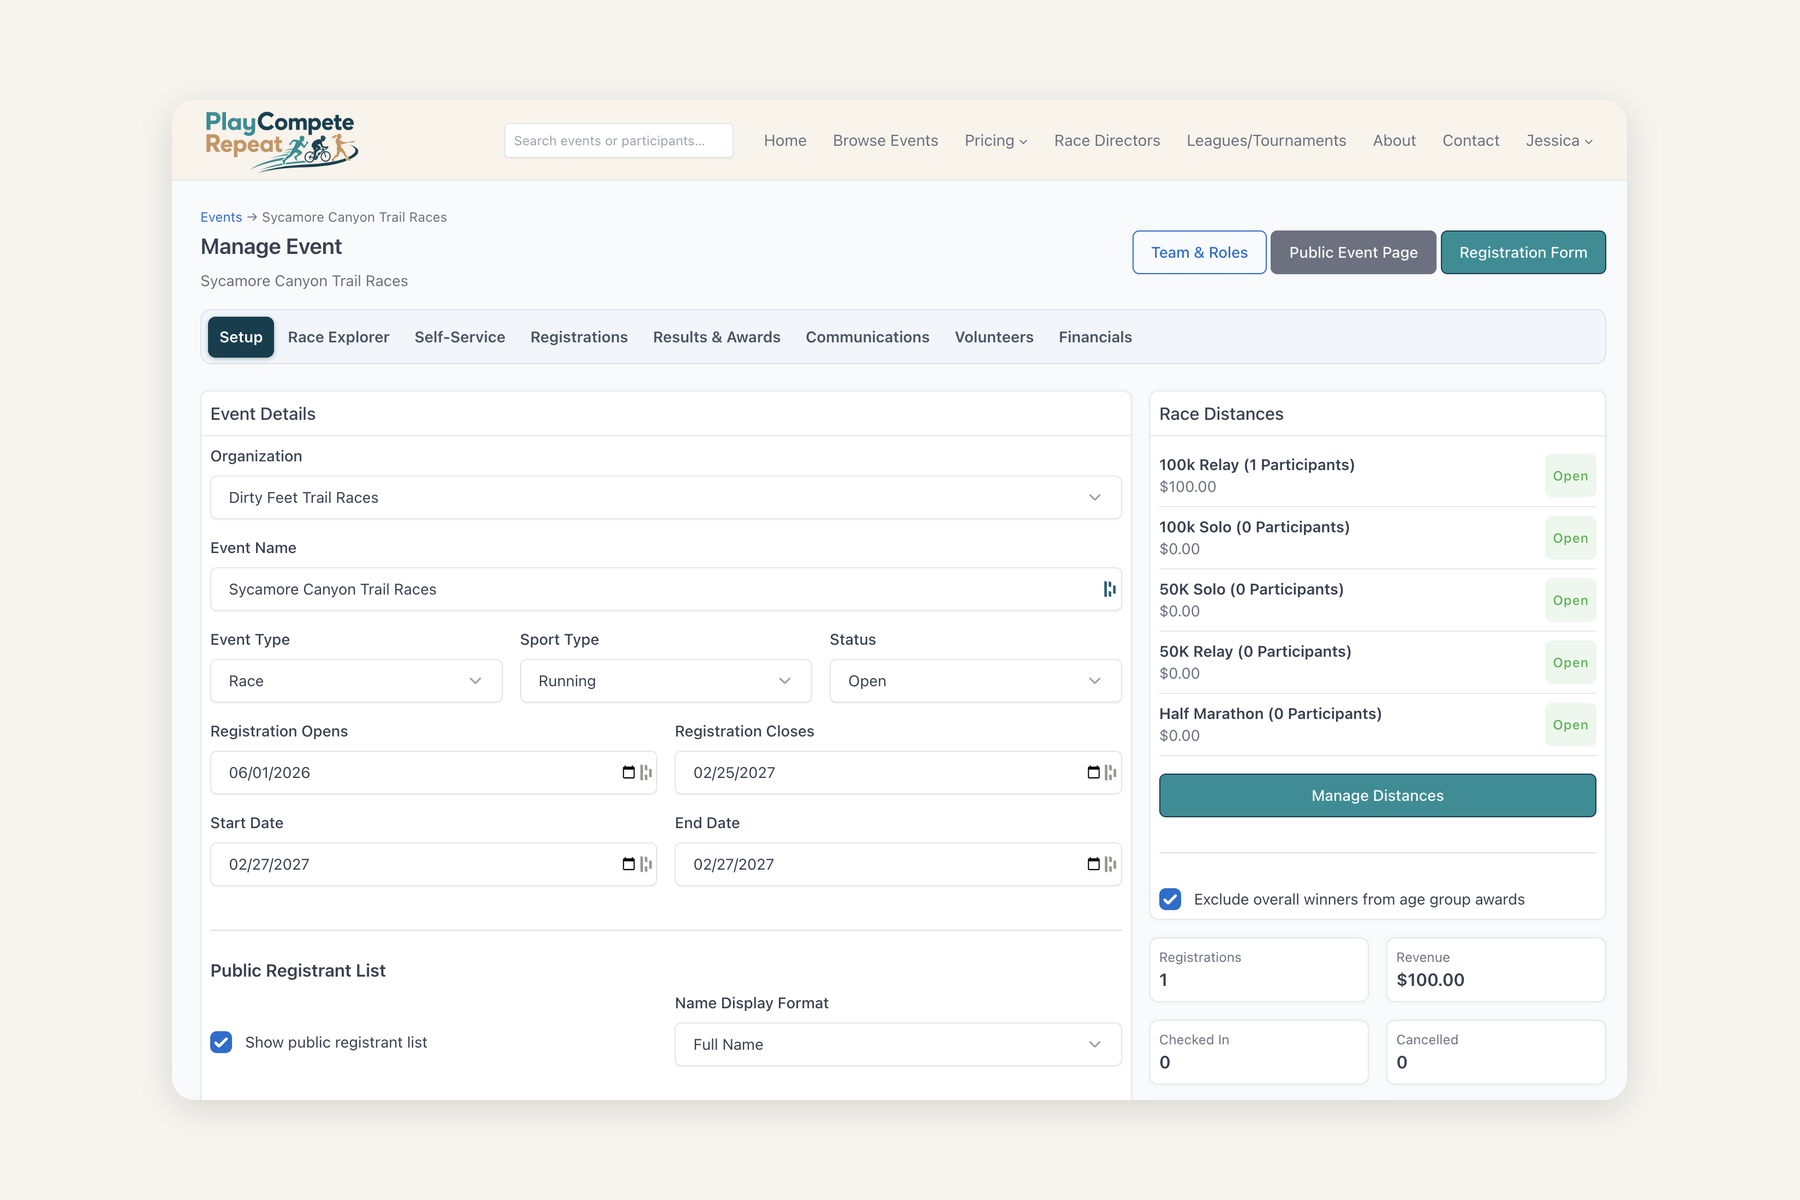This screenshot has width=1800, height=1200.
Task: Open the Event Type dropdown
Action: [356, 681]
